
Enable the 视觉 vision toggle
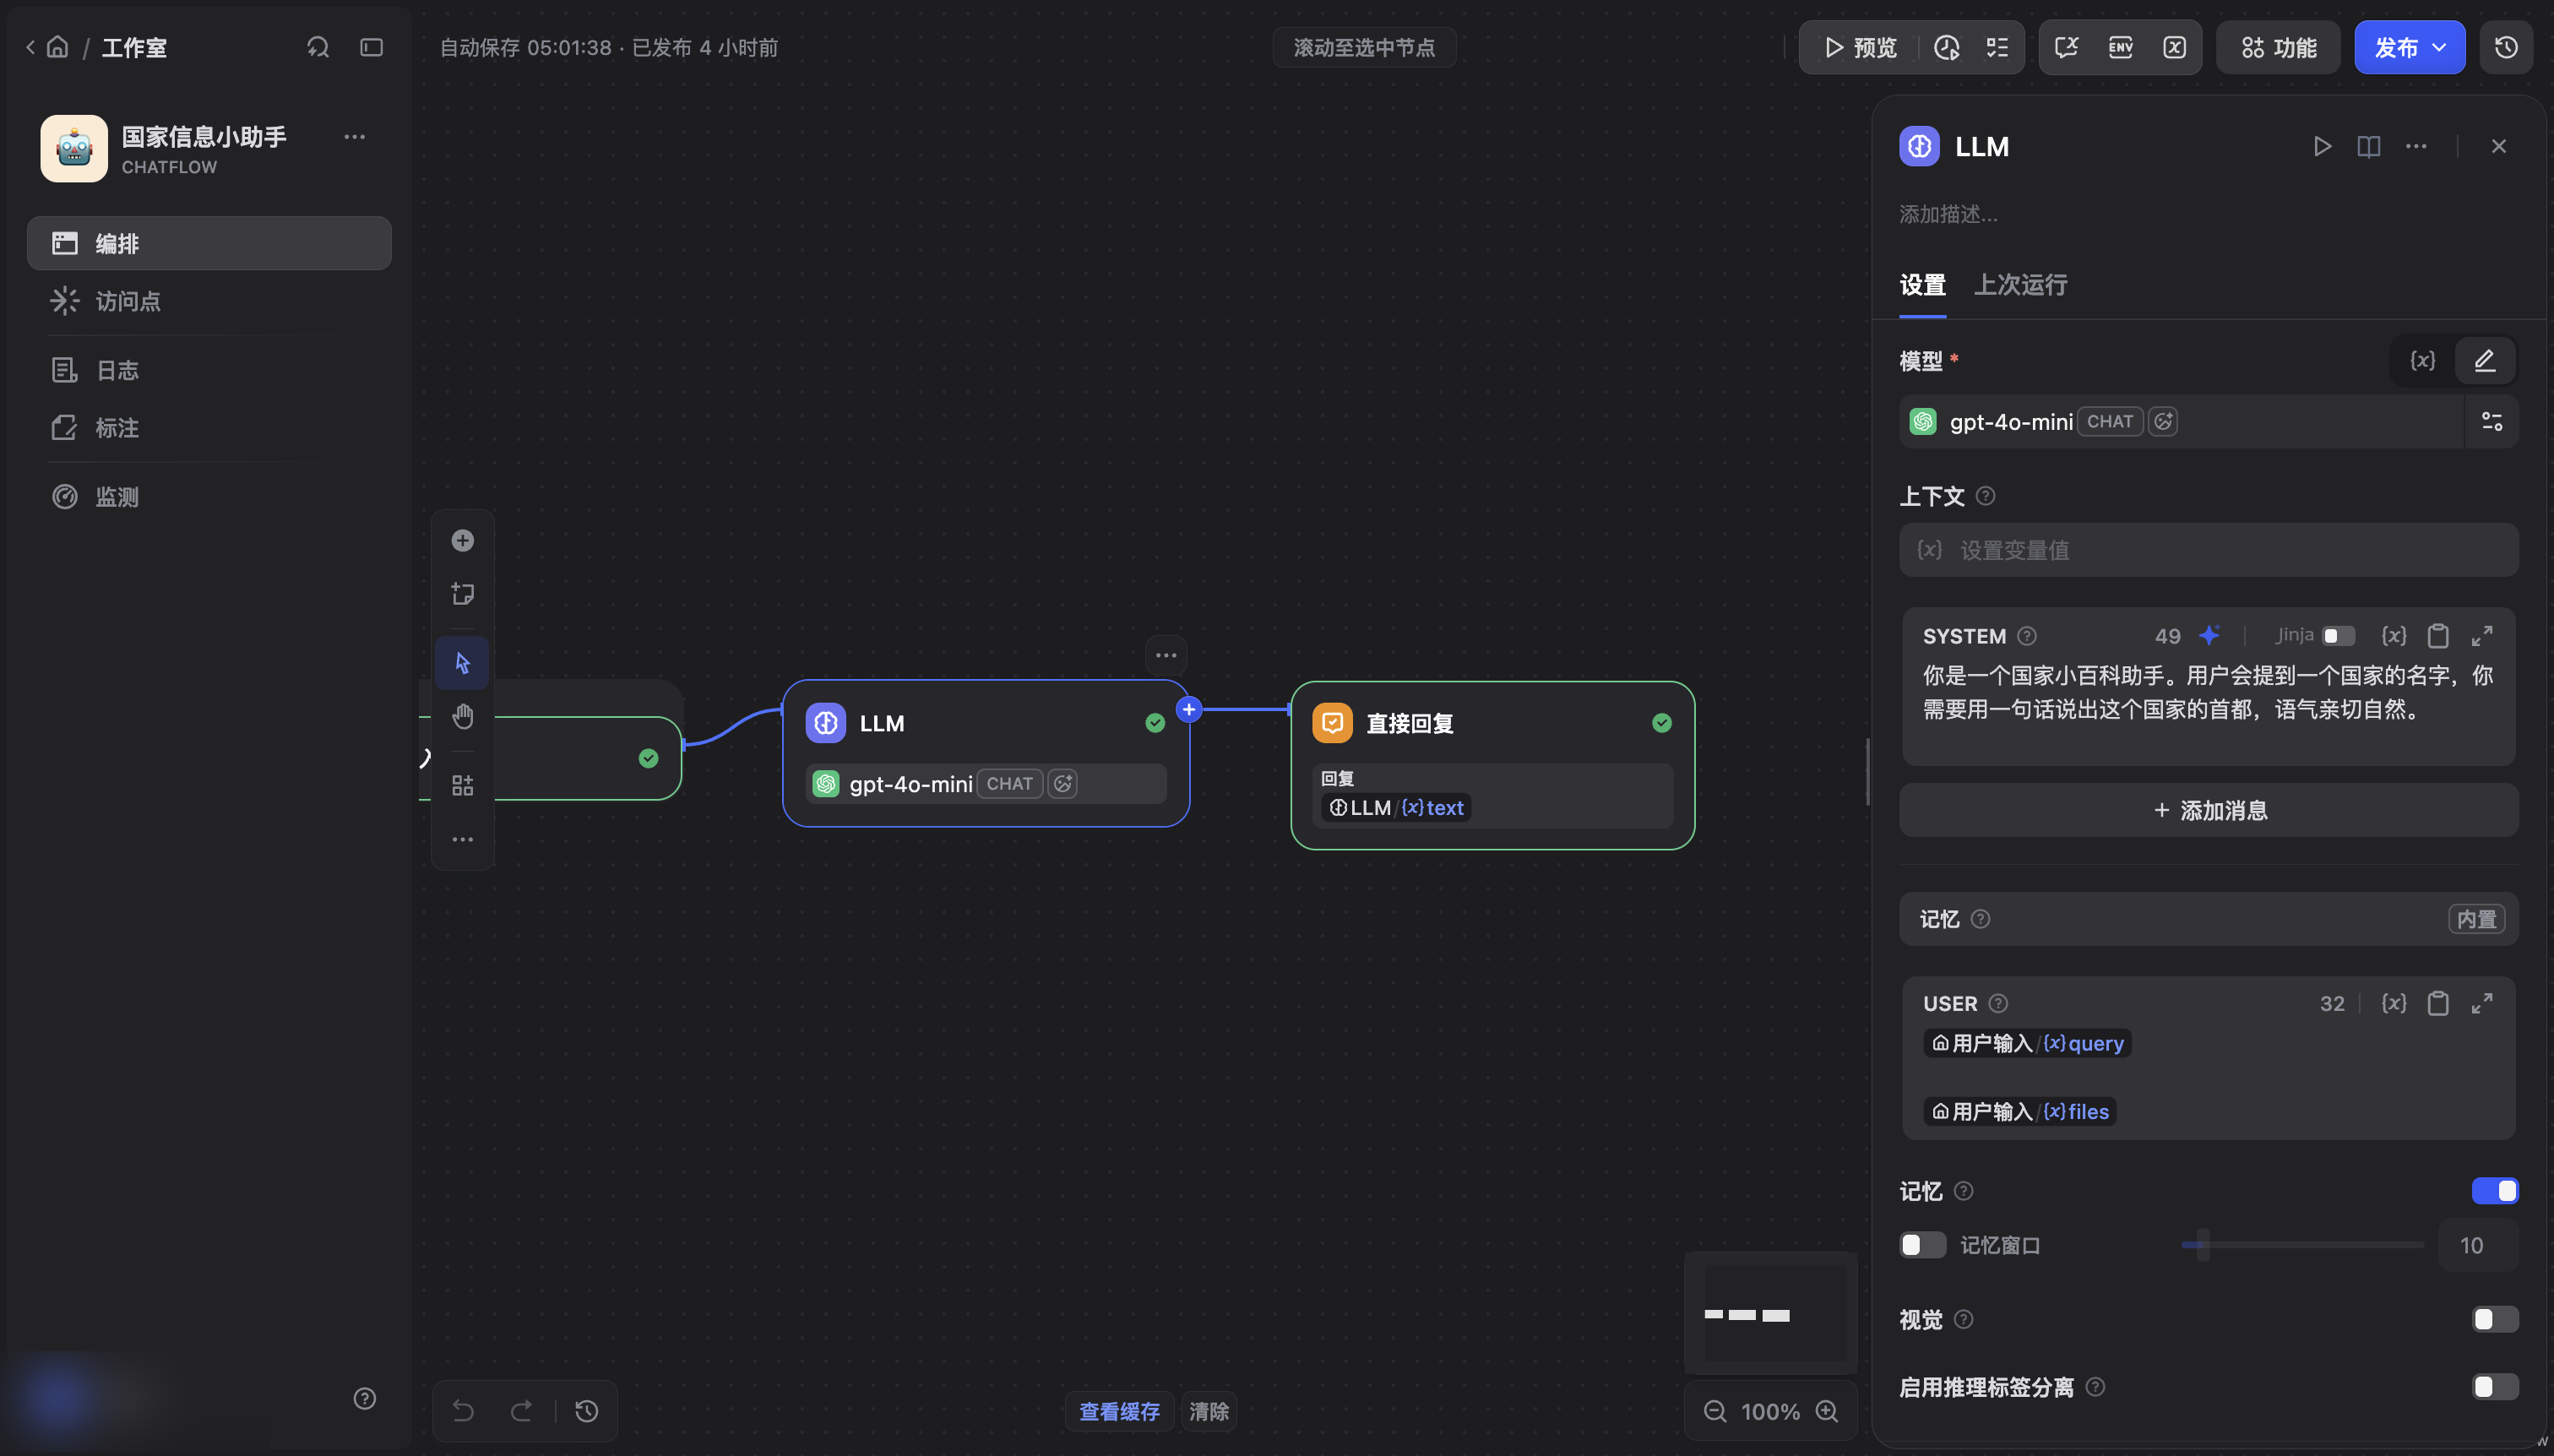(x=2495, y=1319)
